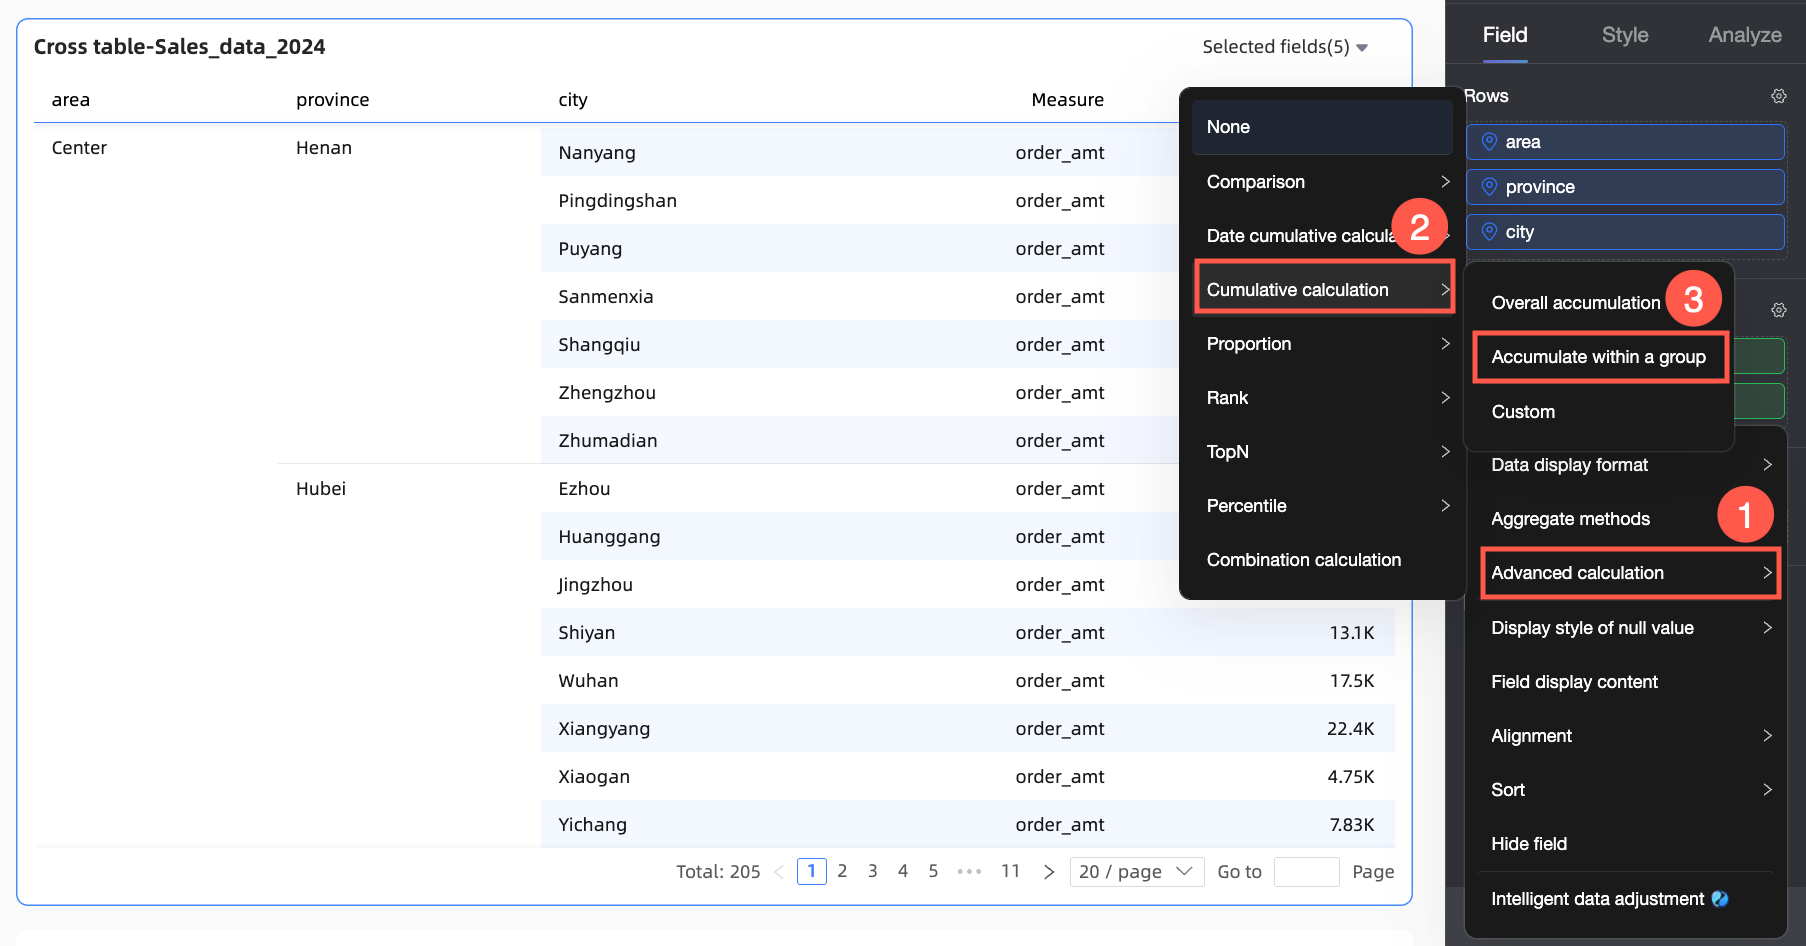
Task: Click the gear icon below the Rows section
Action: click(1778, 310)
